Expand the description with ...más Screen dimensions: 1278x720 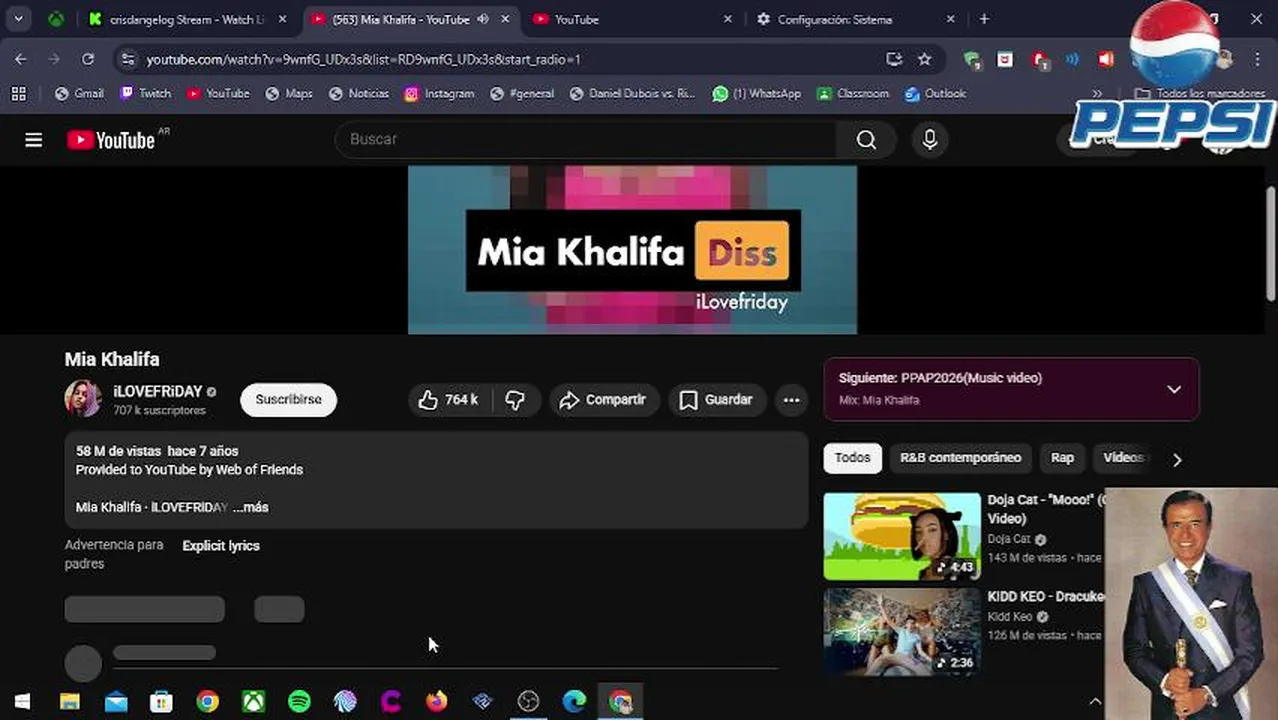(251, 507)
